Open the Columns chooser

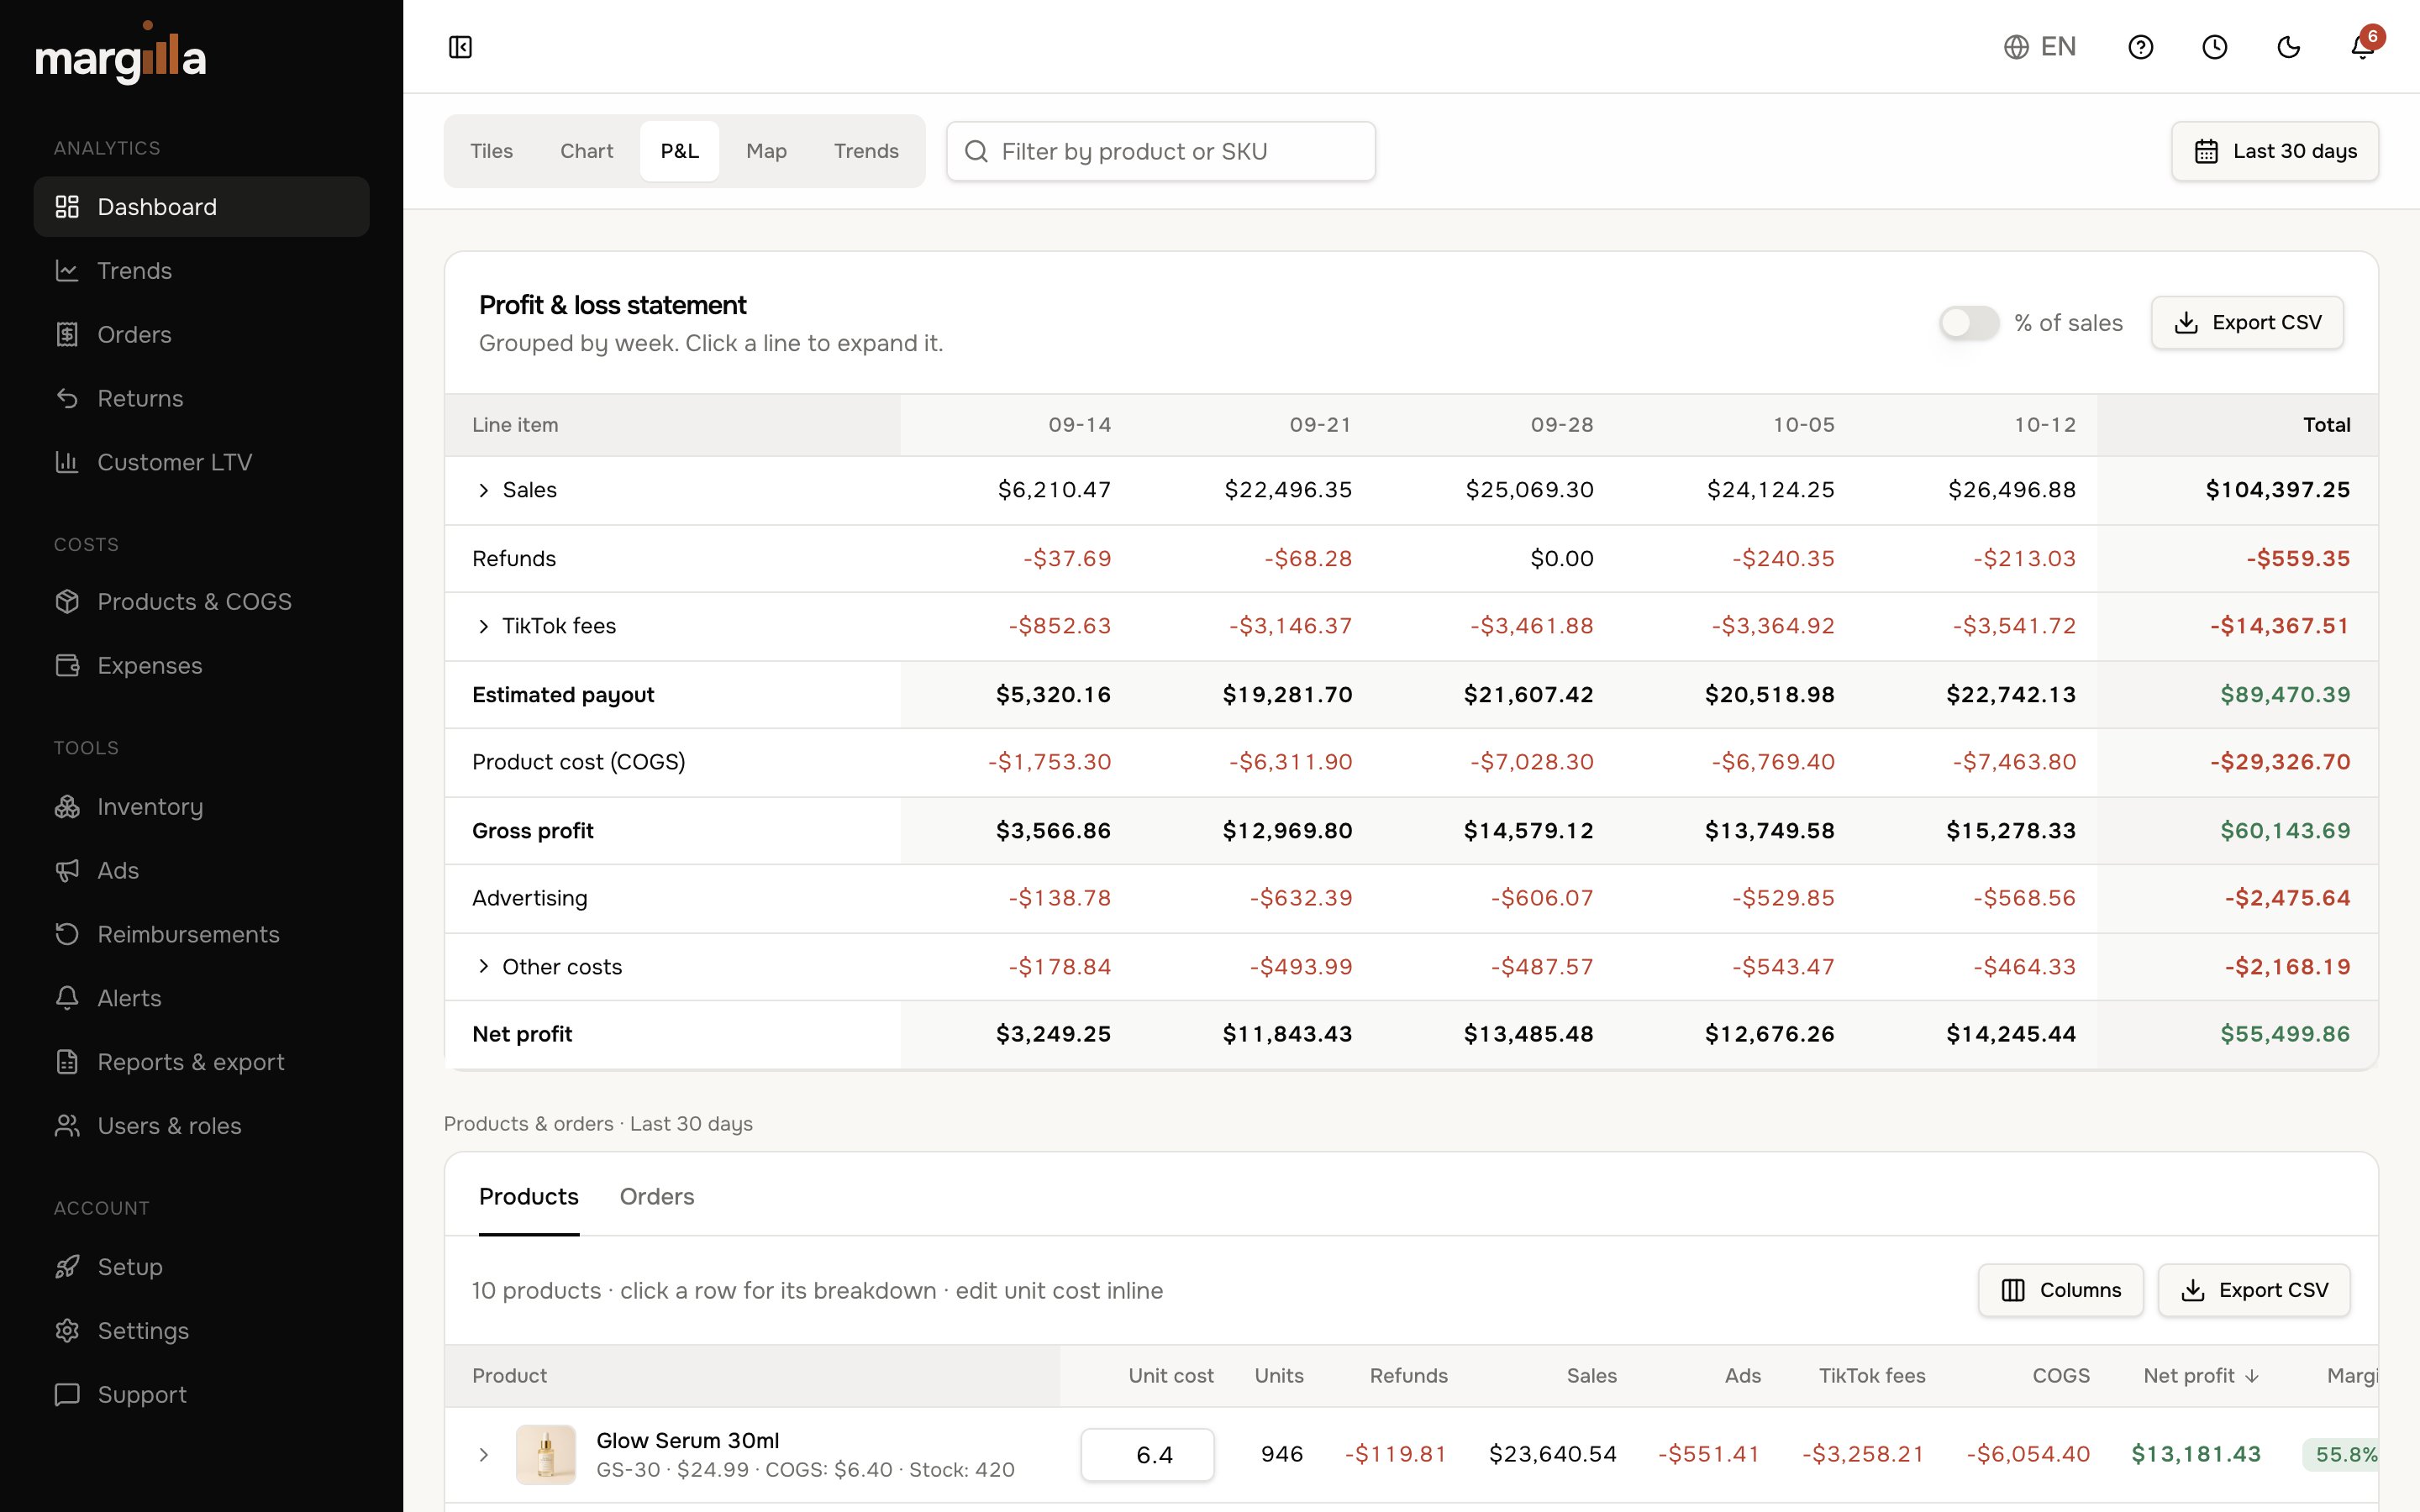click(2060, 1291)
